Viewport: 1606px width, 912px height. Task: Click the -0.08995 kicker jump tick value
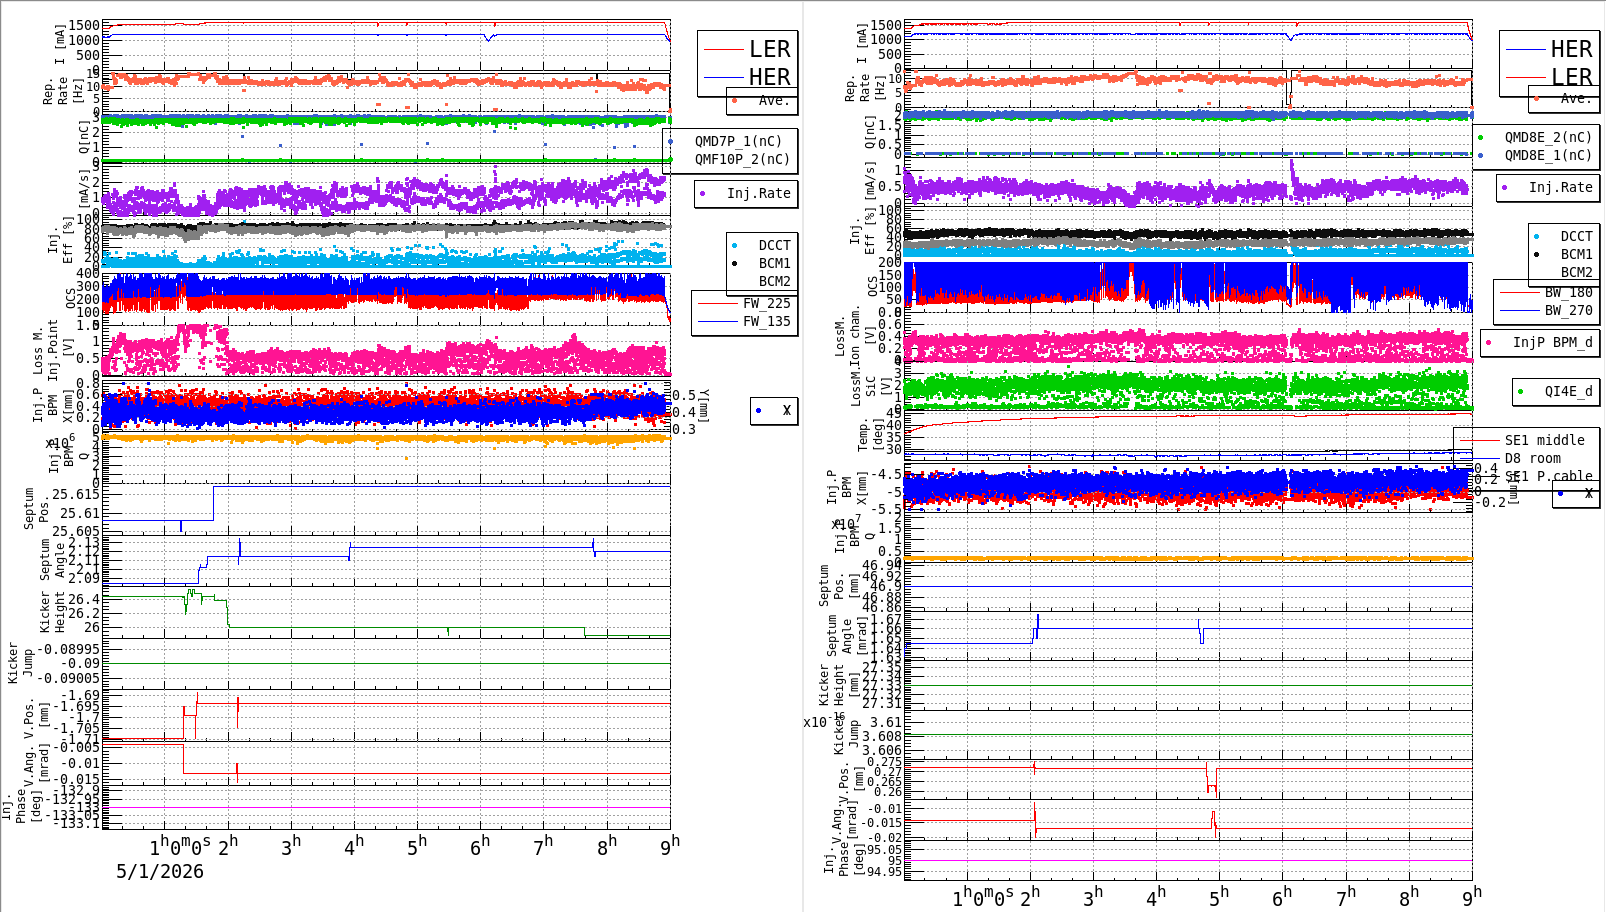[68, 649]
